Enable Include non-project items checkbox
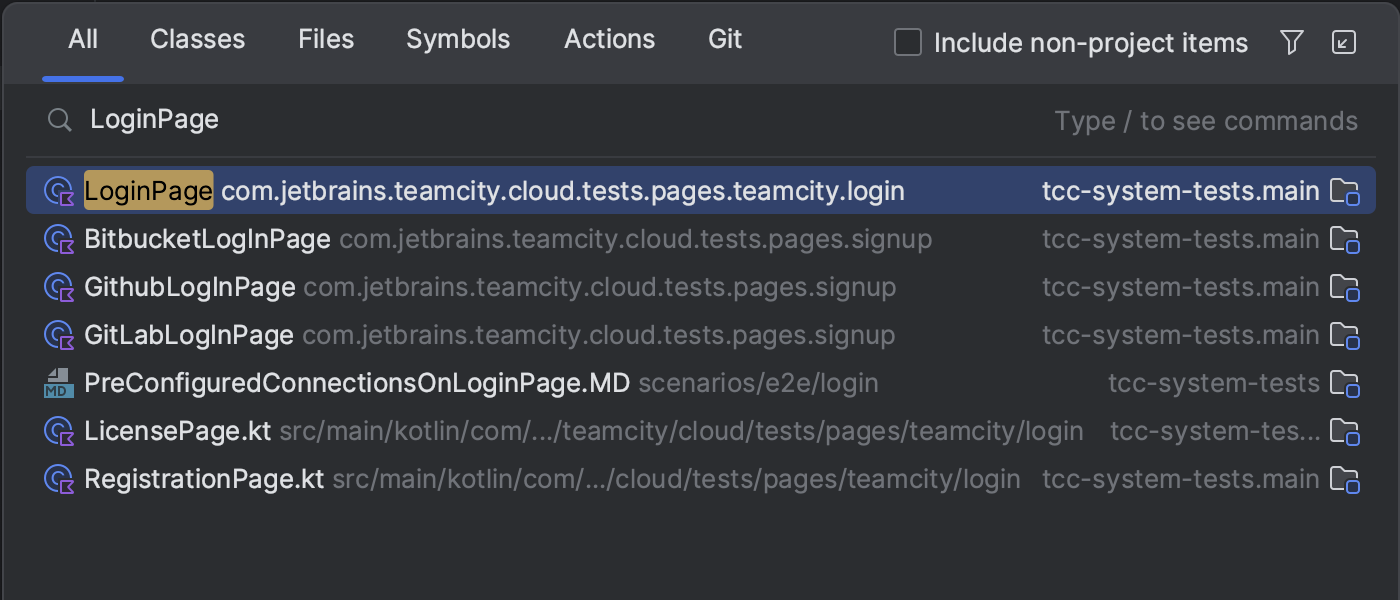 tap(908, 43)
